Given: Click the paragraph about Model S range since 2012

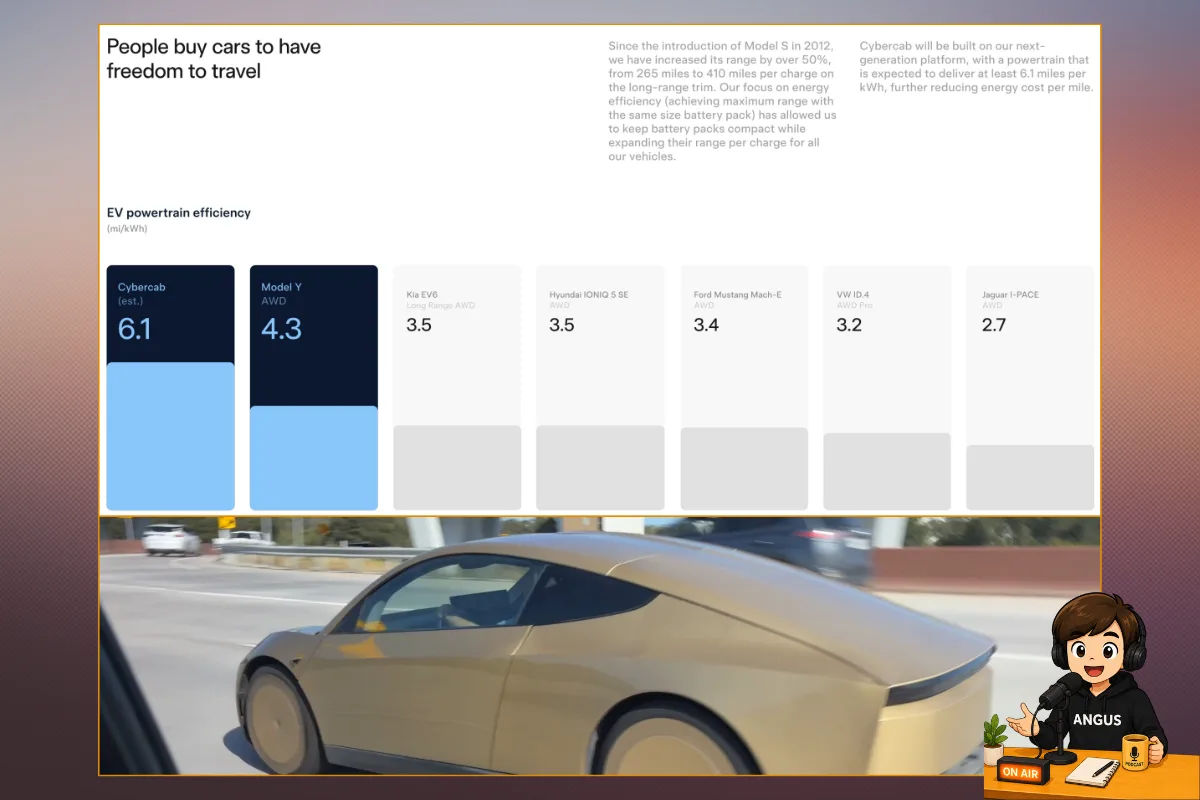Looking at the screenshot, I should point(722,101).
